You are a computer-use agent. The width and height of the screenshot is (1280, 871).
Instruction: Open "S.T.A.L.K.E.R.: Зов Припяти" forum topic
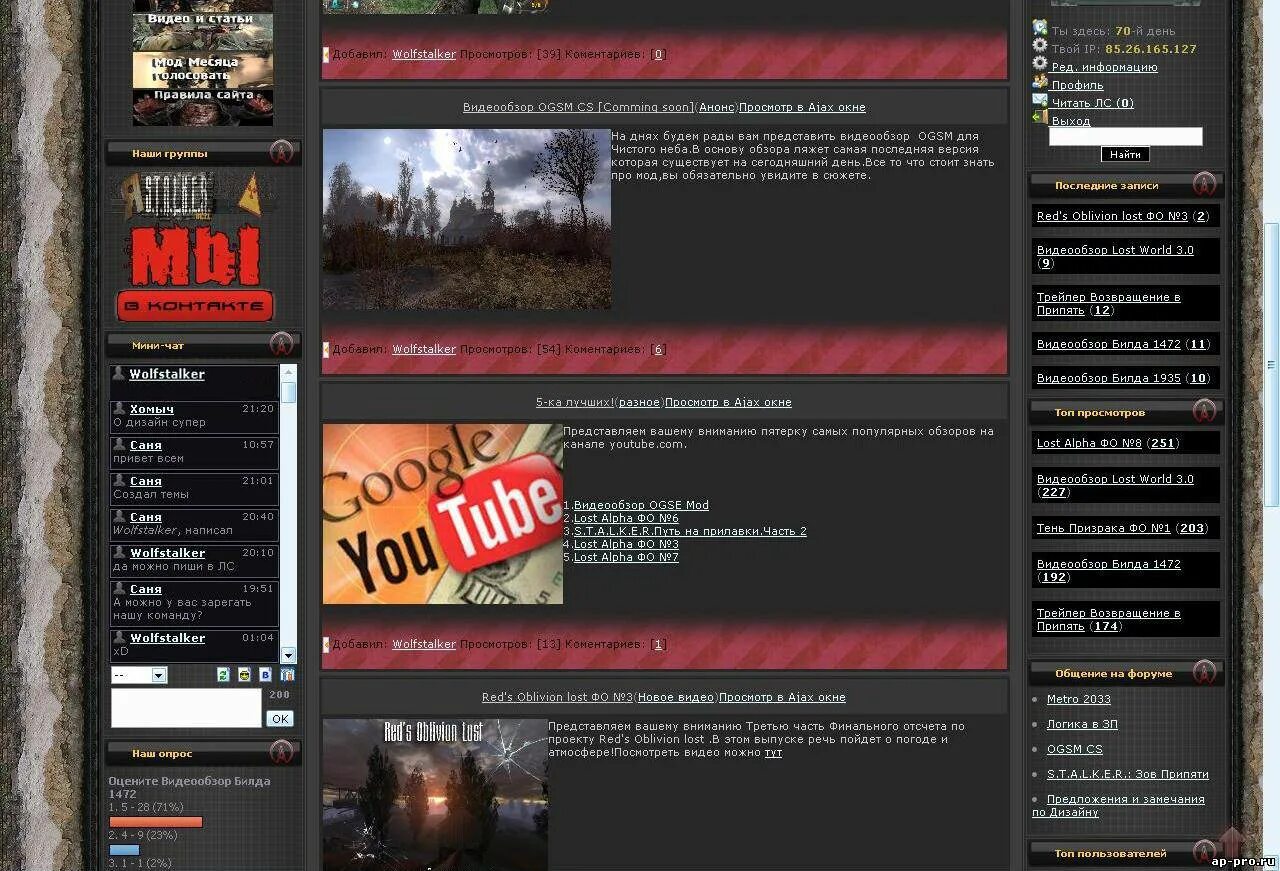click(1128, 774)
